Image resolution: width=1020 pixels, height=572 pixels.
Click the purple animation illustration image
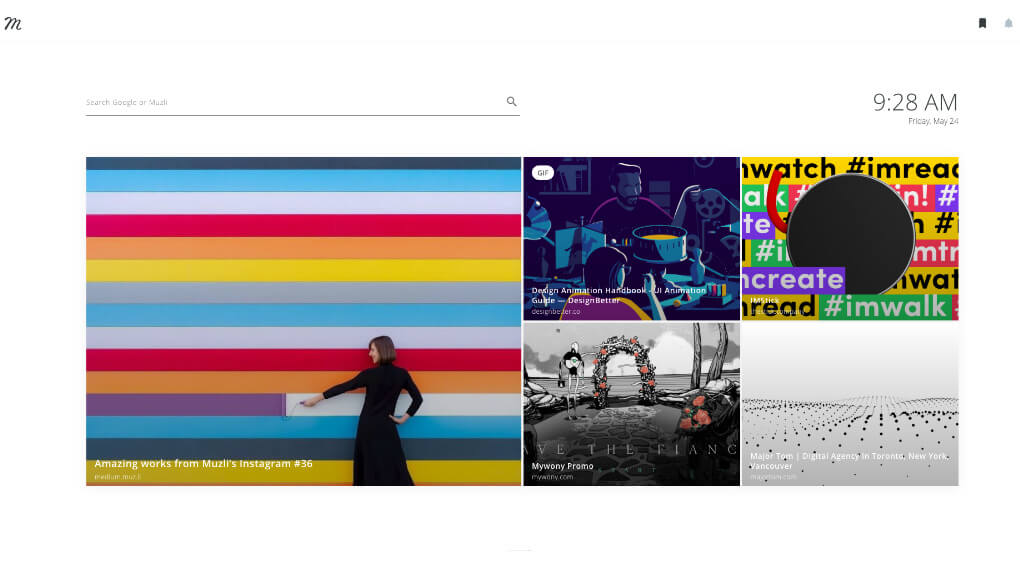point(630,225)
